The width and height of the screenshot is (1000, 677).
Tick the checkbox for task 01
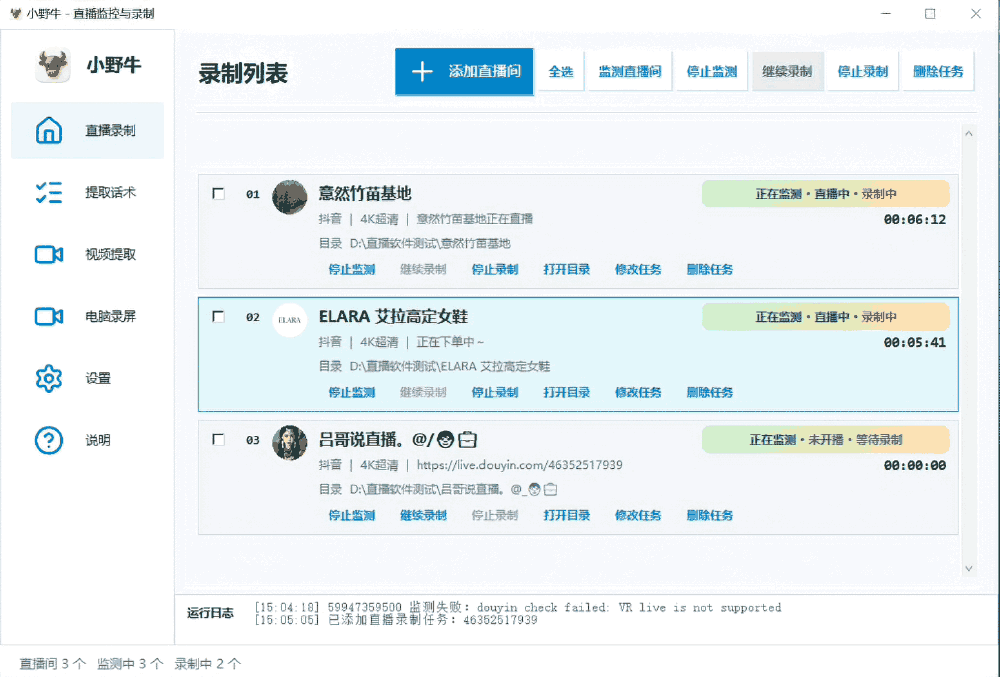[218, 193]
